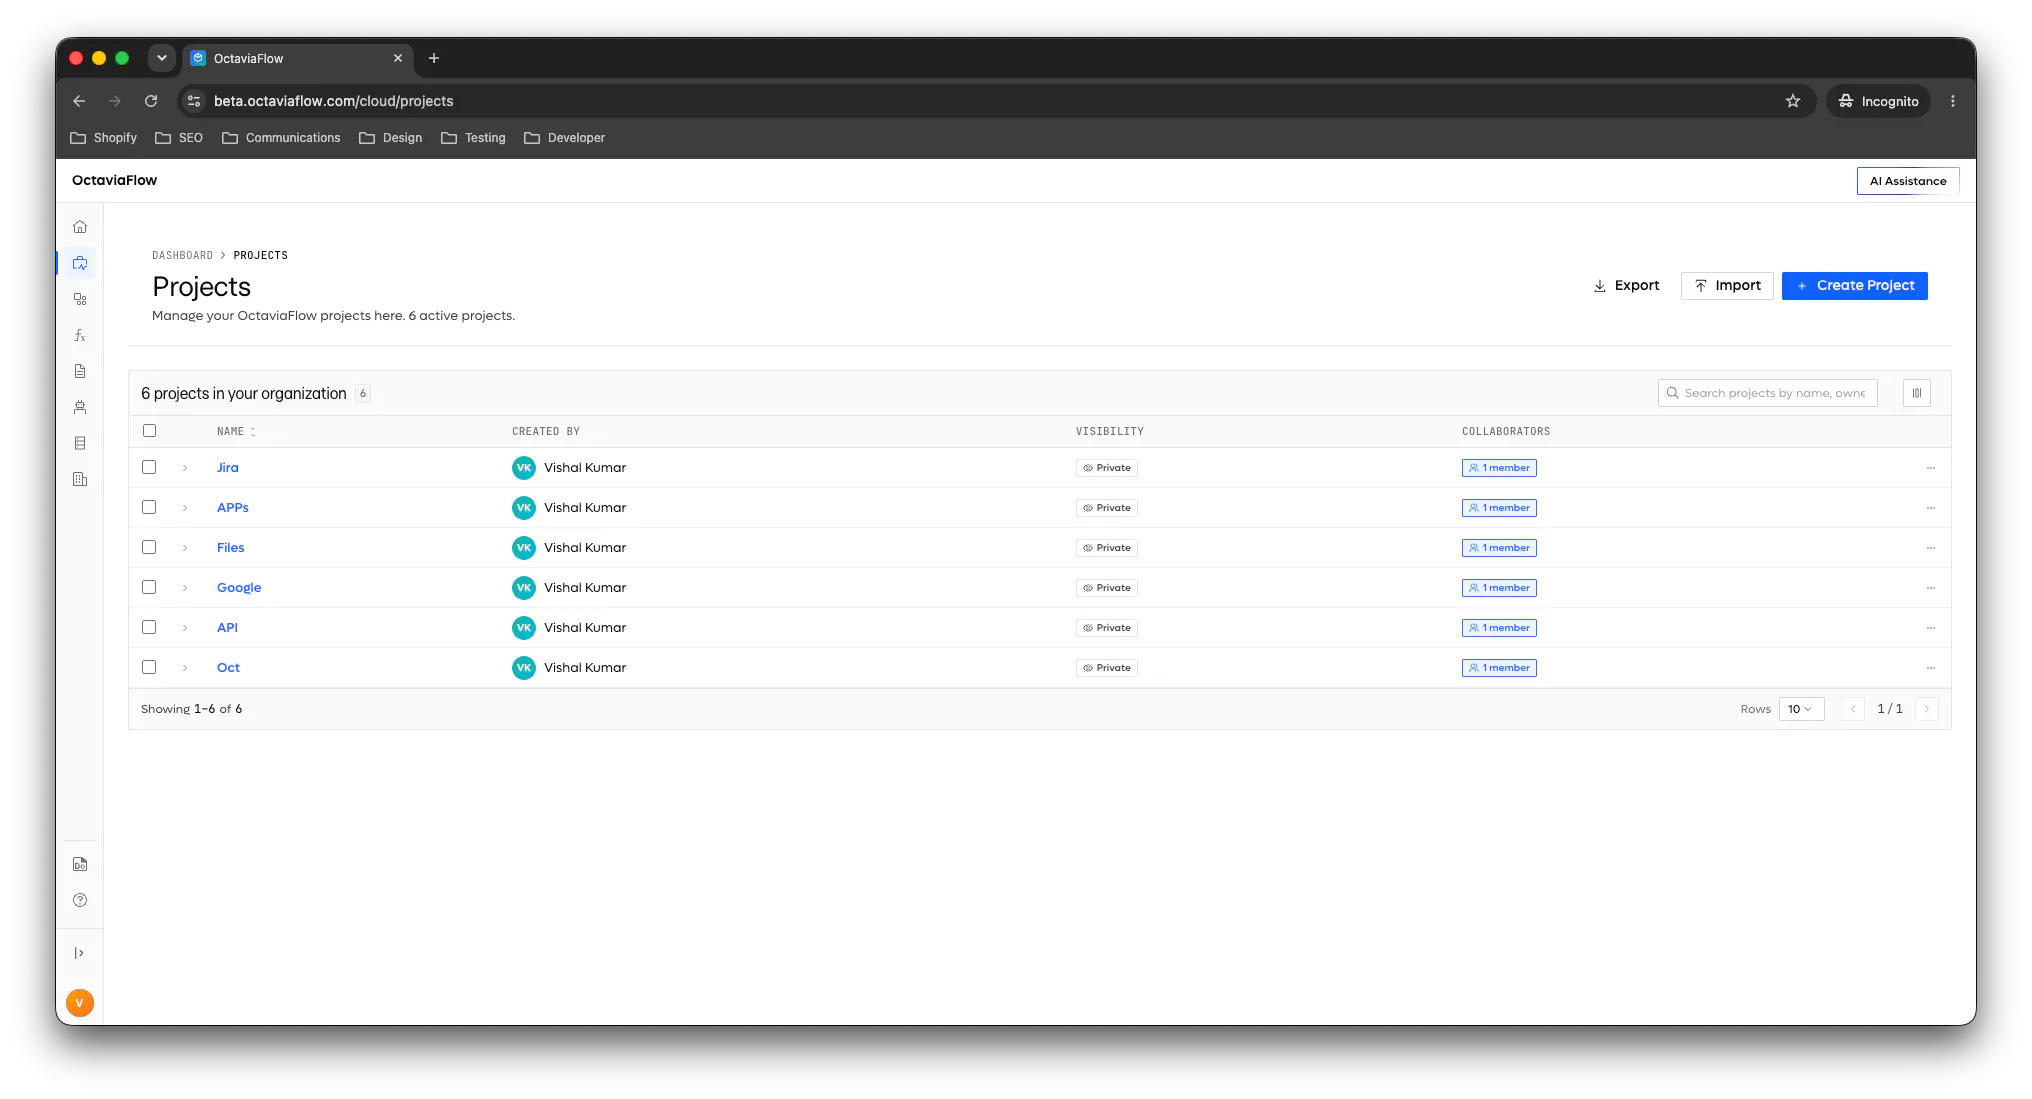Image resolution: width=2032 pixels, height=1099 pixels.
Task: Open a new browser tab
Action: coord(434,58)
